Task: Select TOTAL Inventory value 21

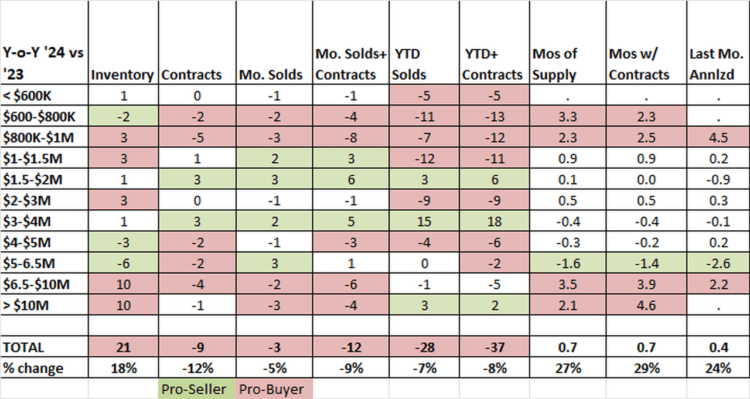Action: click(x=123, y=347)
